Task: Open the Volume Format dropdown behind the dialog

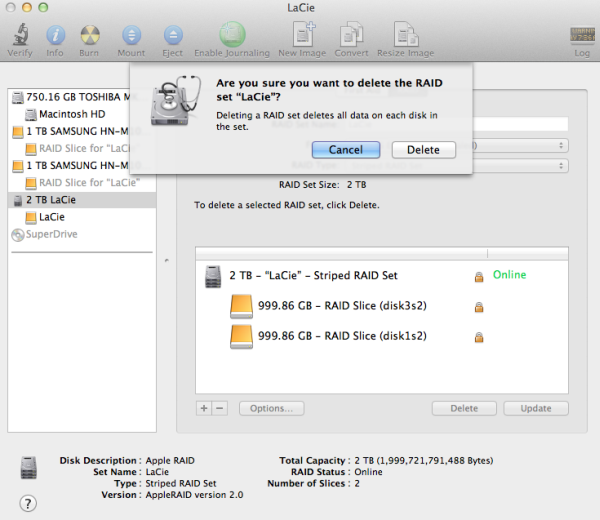Action: click(x=520, y=145)
